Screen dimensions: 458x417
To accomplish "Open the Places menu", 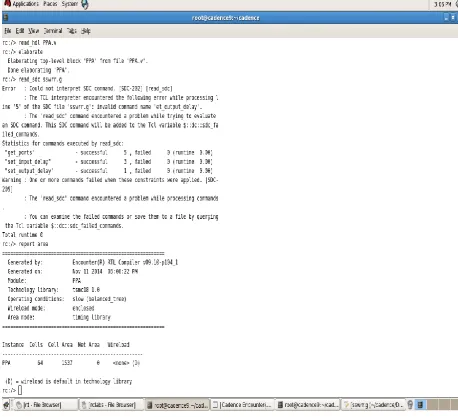I will (50, 4).
